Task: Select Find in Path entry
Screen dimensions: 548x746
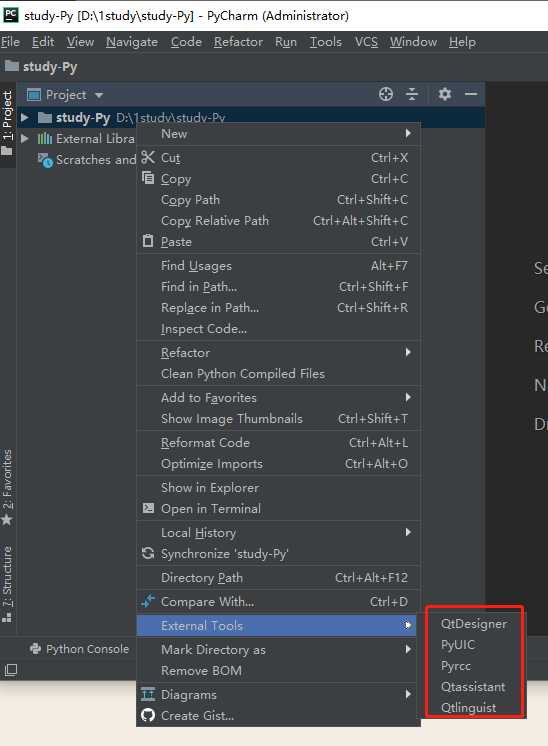Action: pyautogui.click(x=278, y=286)
